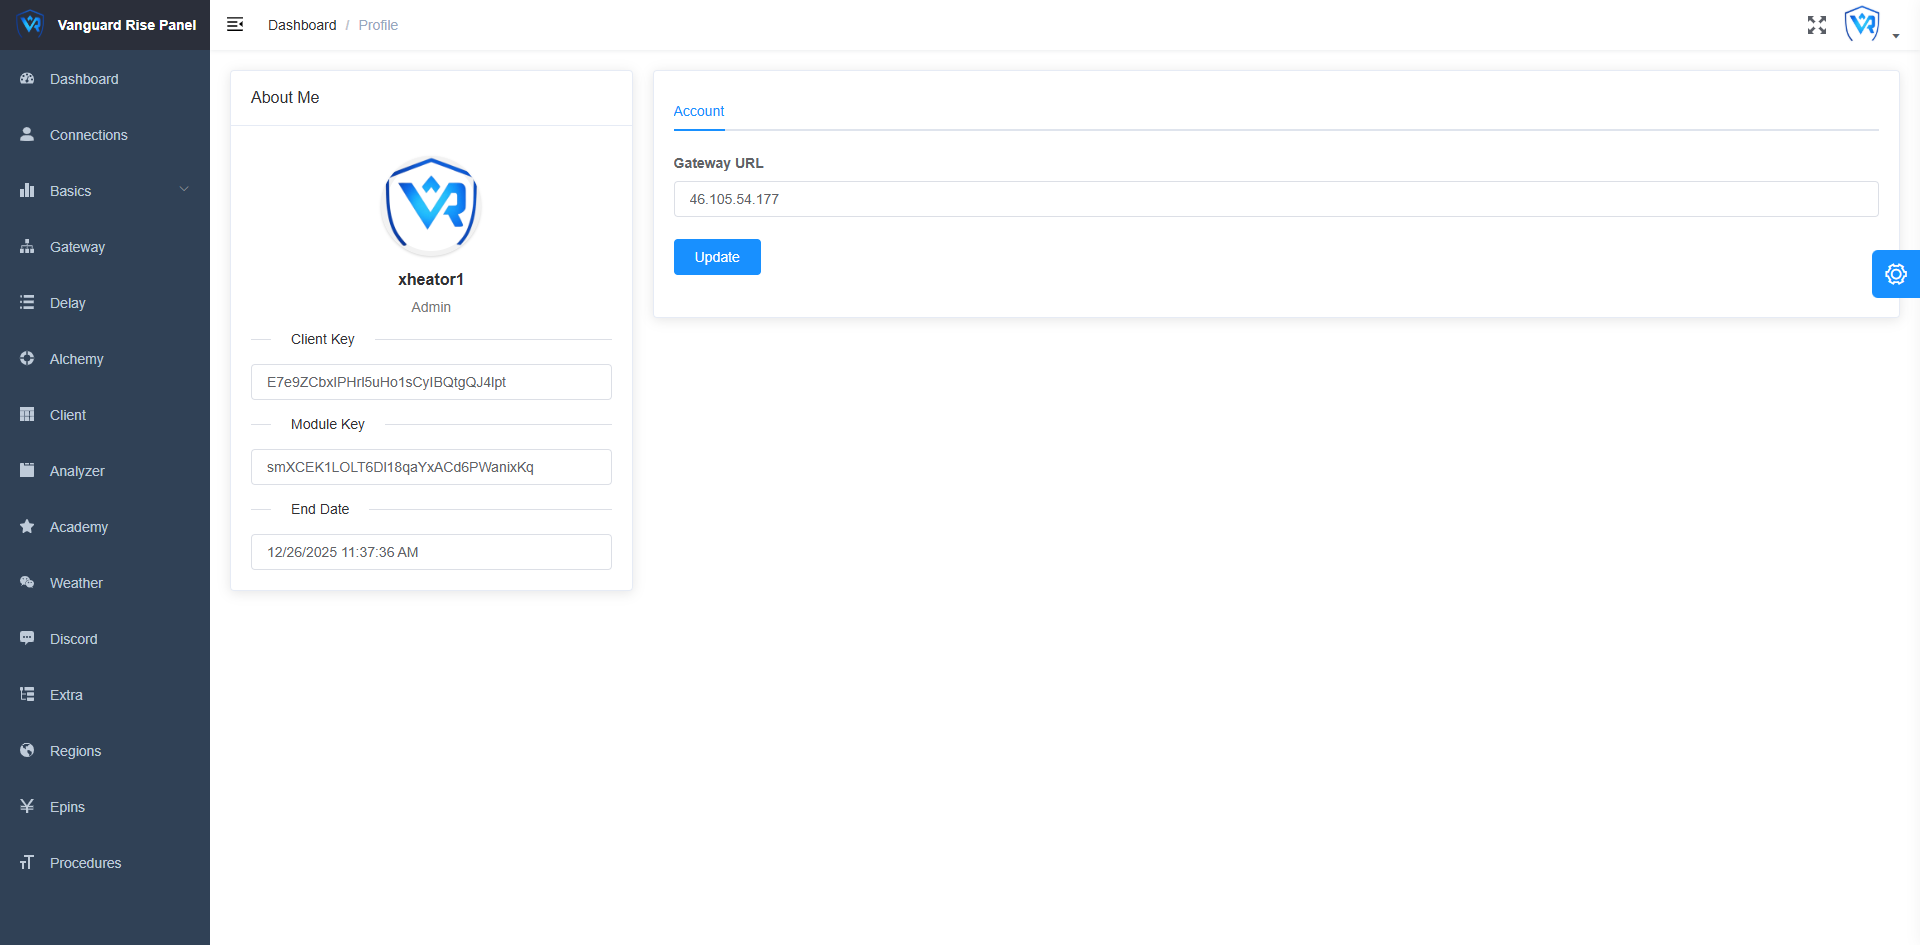
Task: Expand the Basics submenu chevron
Action: [184, 190]
